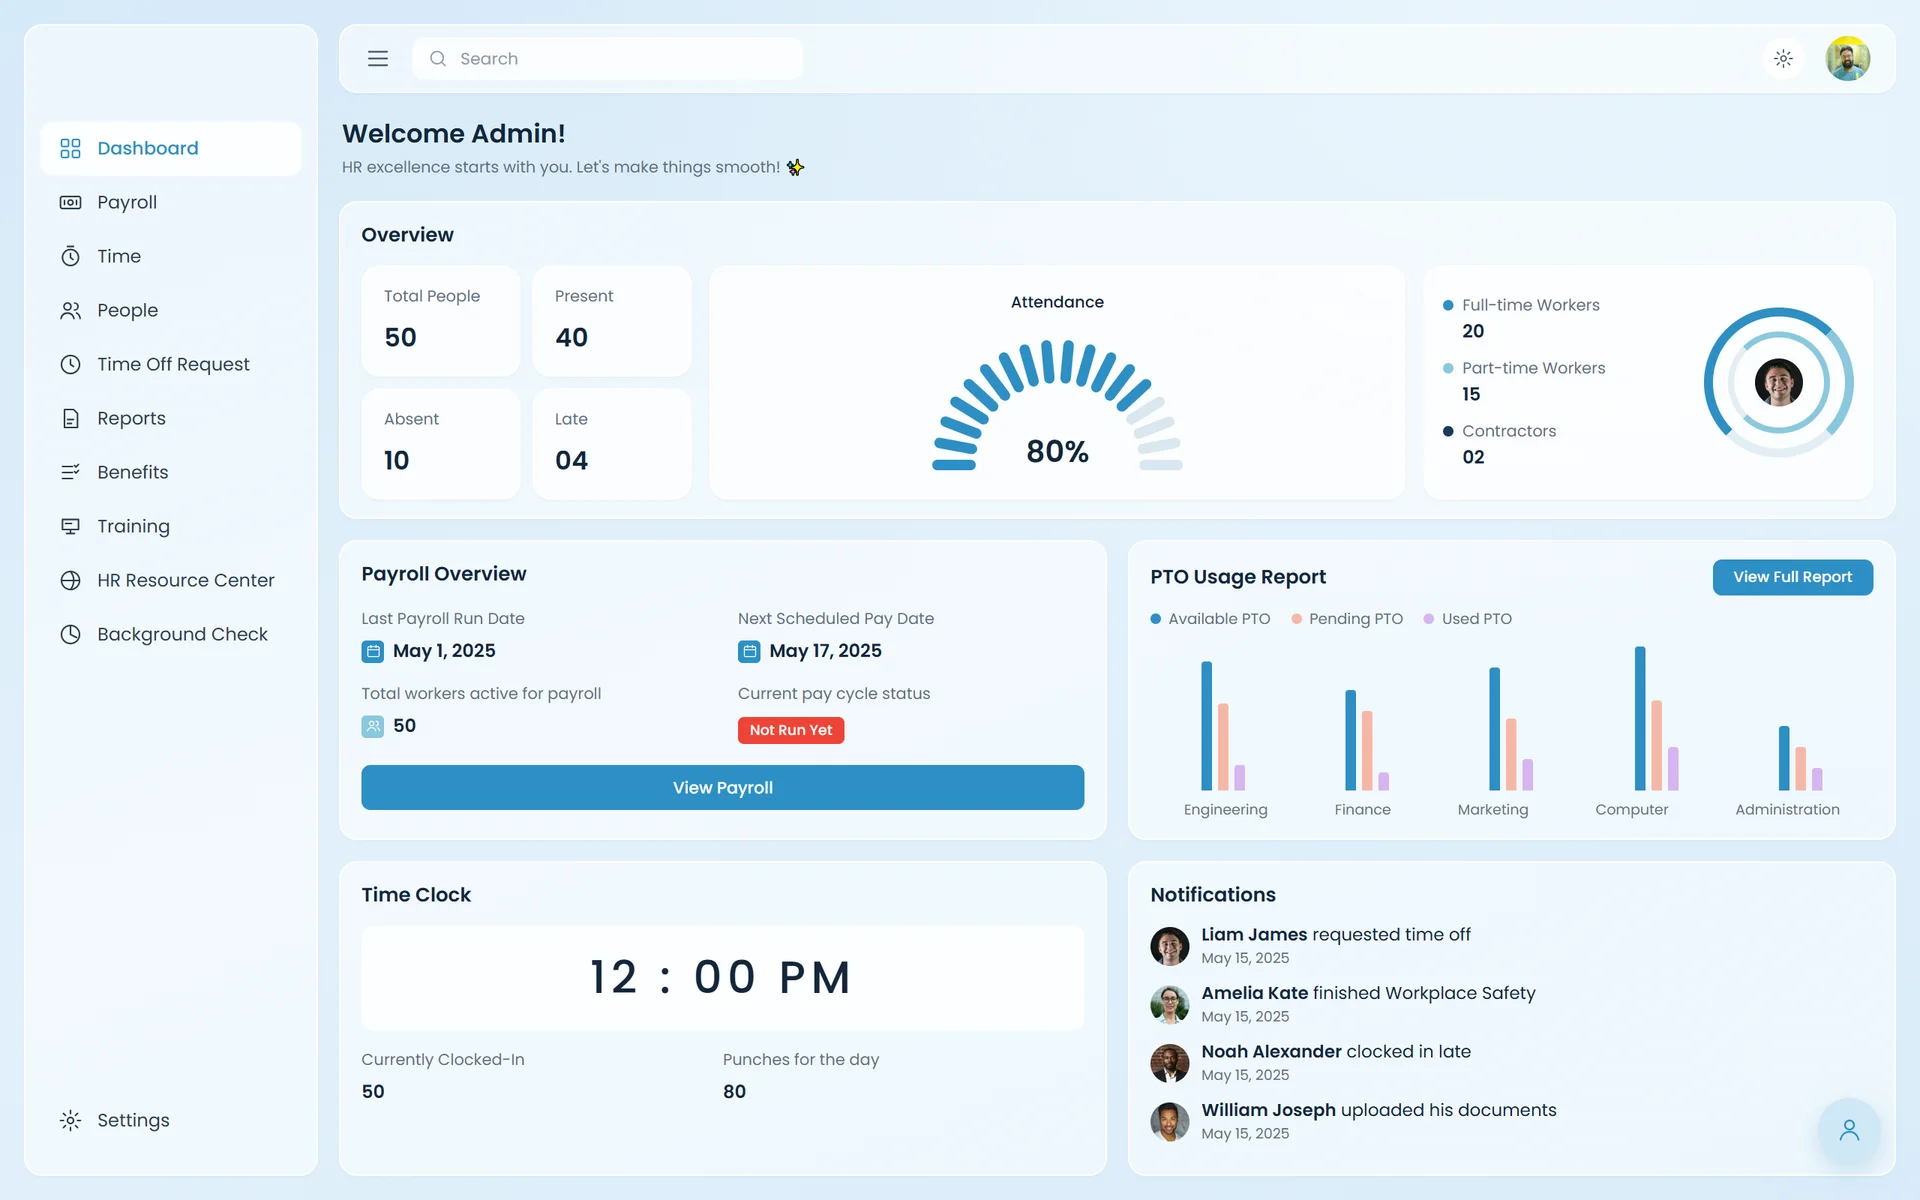1920x1200 pixels.
Task: Click the workers icon beside payroll count 50
Action: [x=373, y=726]
